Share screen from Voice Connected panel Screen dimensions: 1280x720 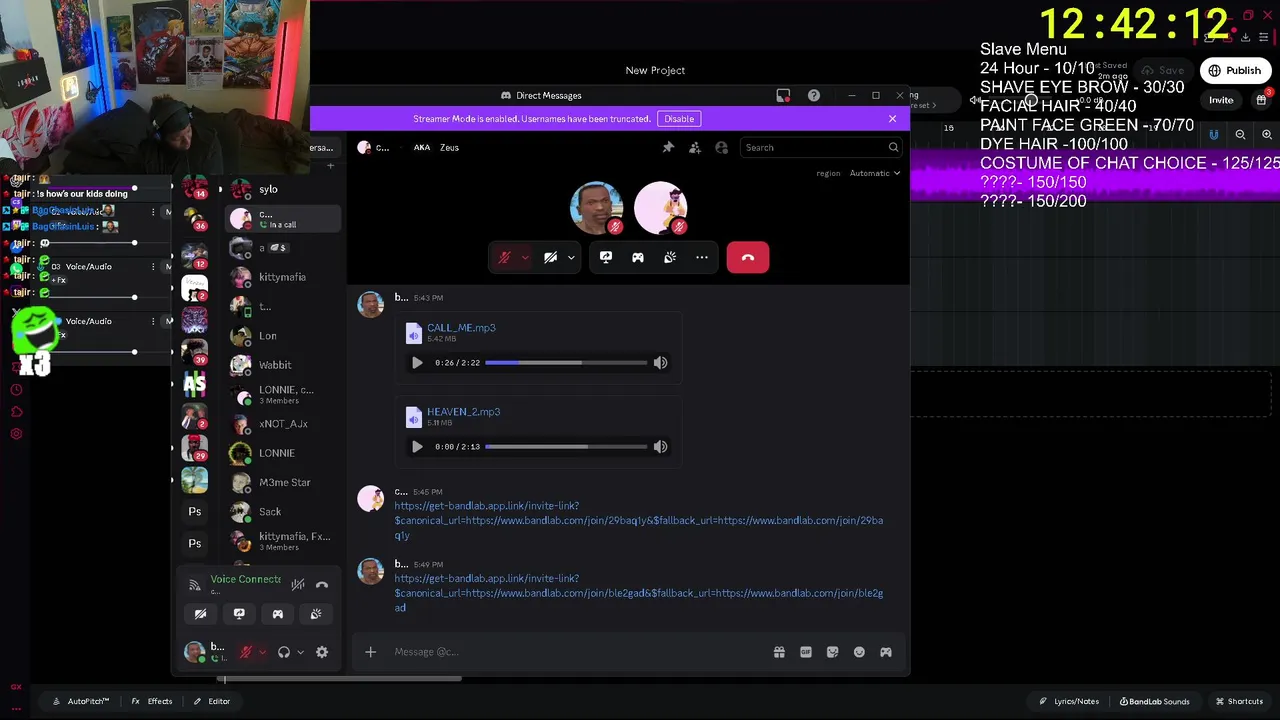point(239,614)
